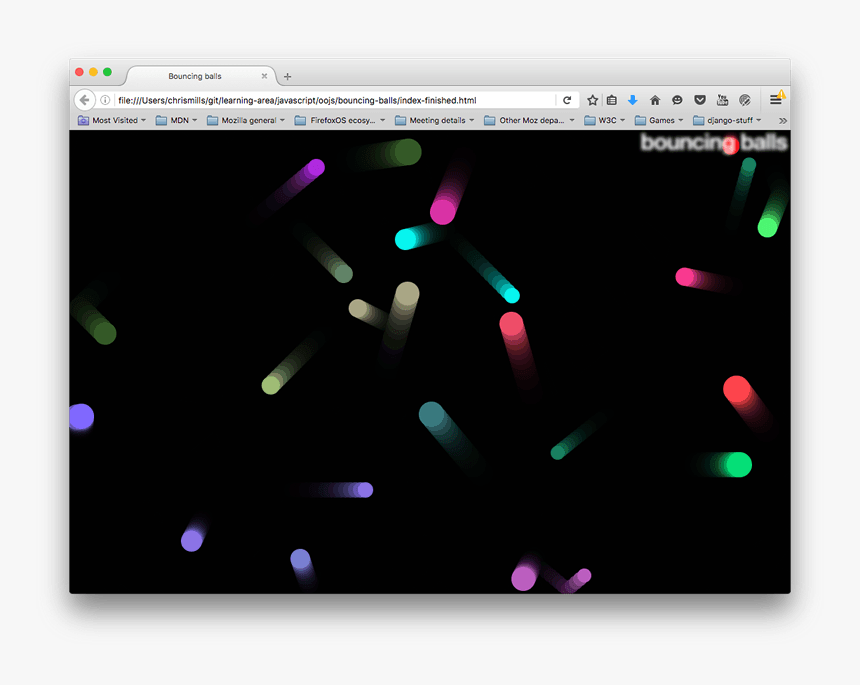
Task: Bookmark this page using the star icon
Action: click(592, 99)
